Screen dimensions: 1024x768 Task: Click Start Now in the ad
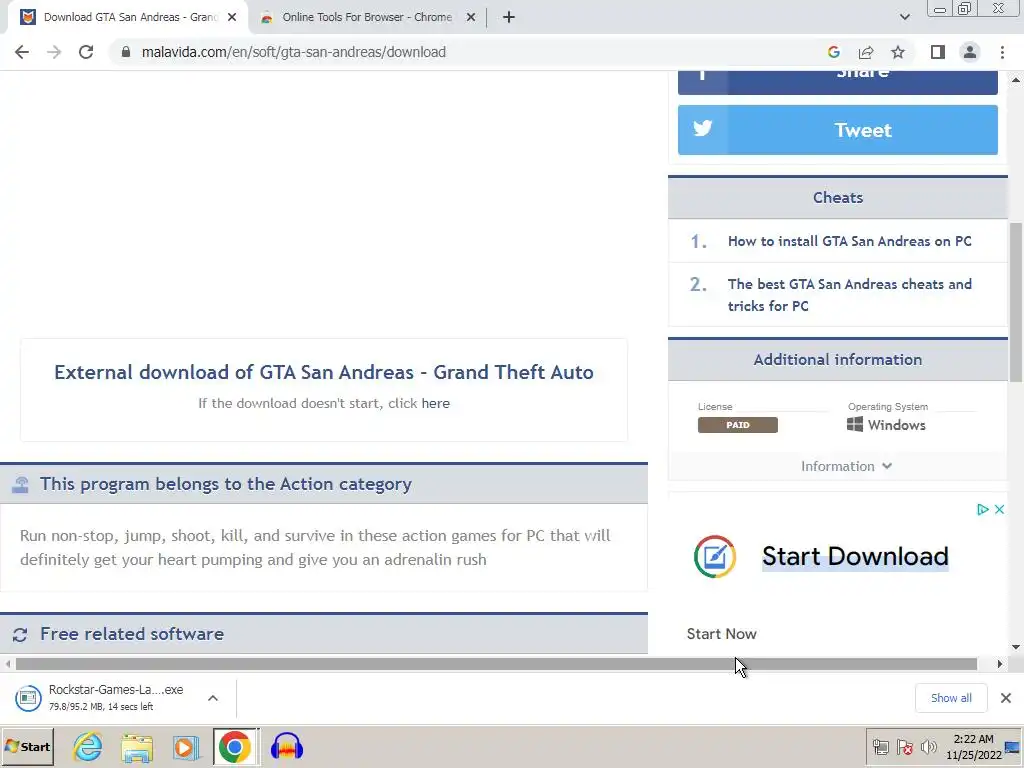[722, 633]
